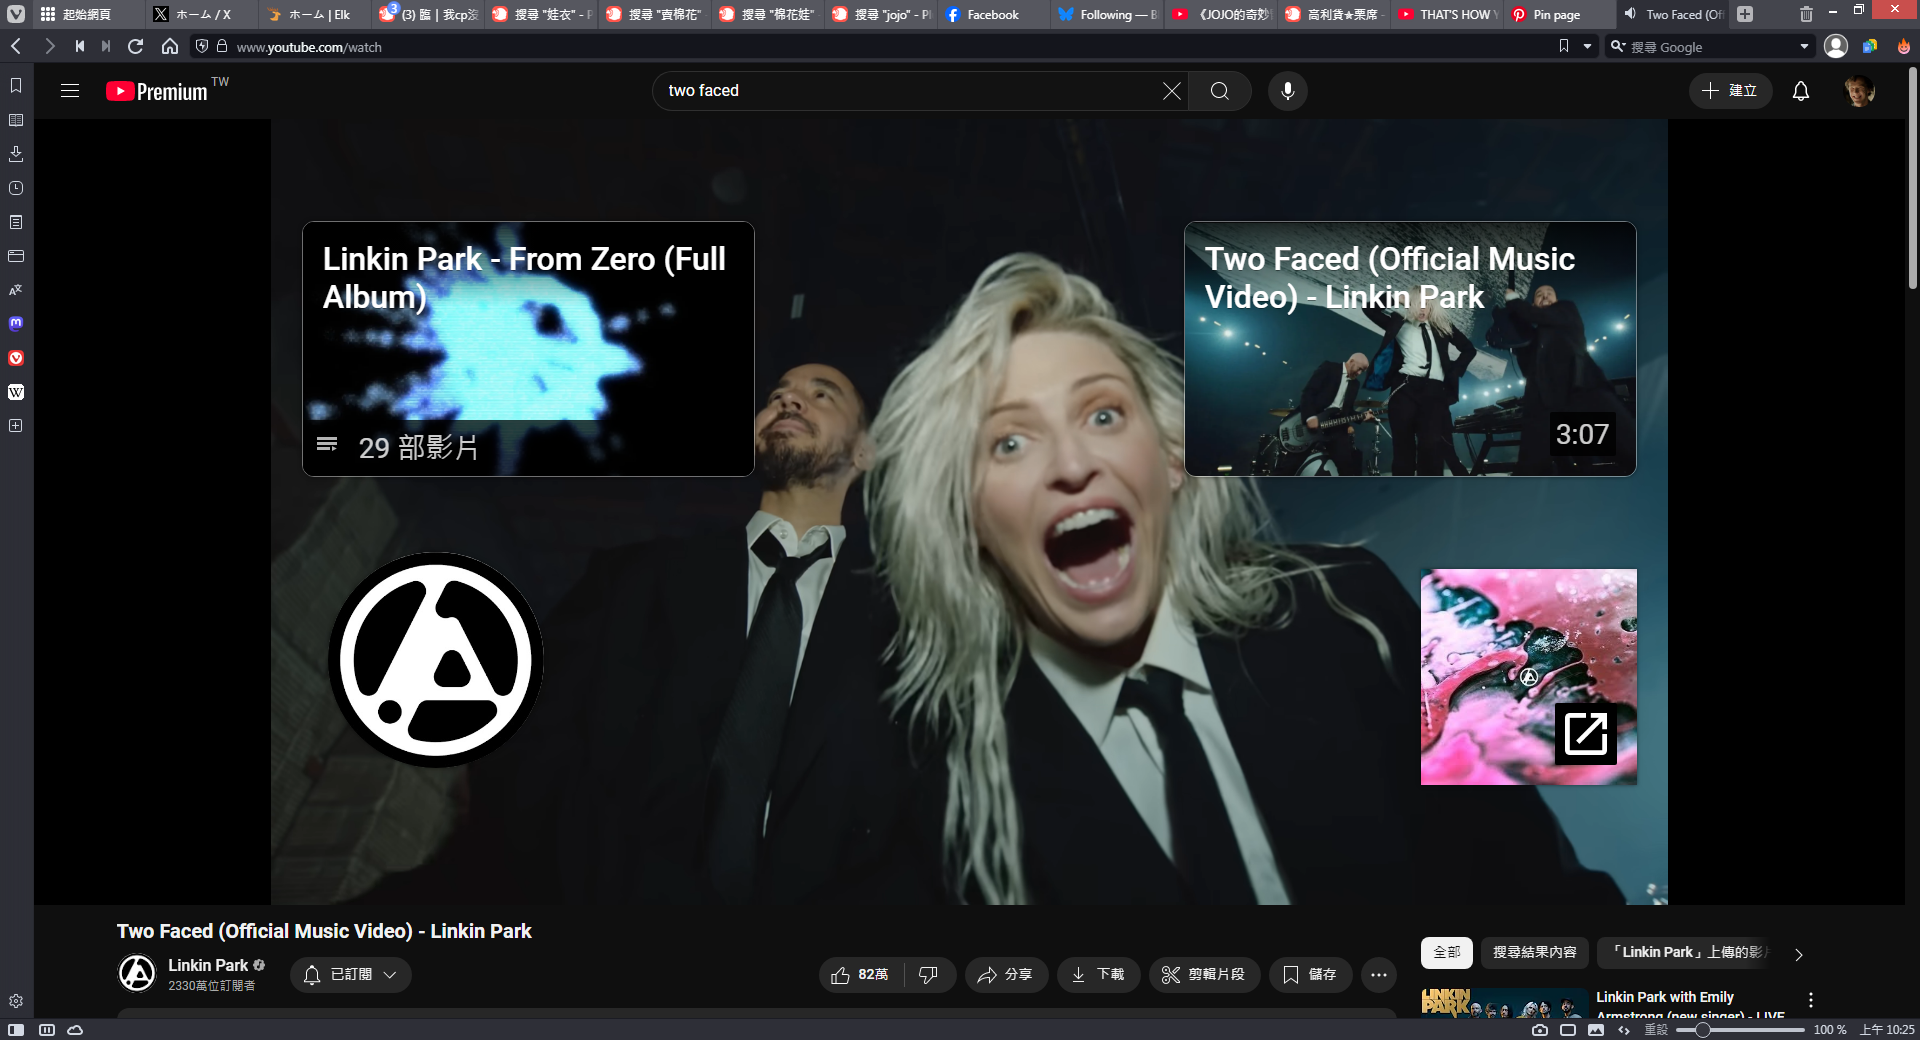
Task: Clear the YouTube search query
Action: 1172,91
